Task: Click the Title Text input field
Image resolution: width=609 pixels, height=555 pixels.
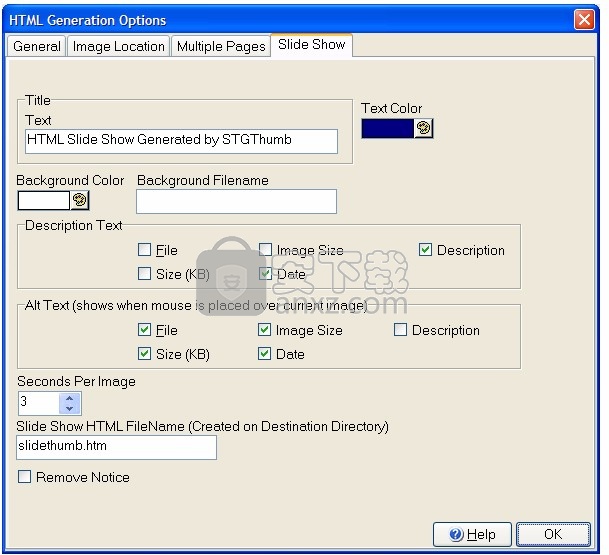Action: tap(181, 140)
